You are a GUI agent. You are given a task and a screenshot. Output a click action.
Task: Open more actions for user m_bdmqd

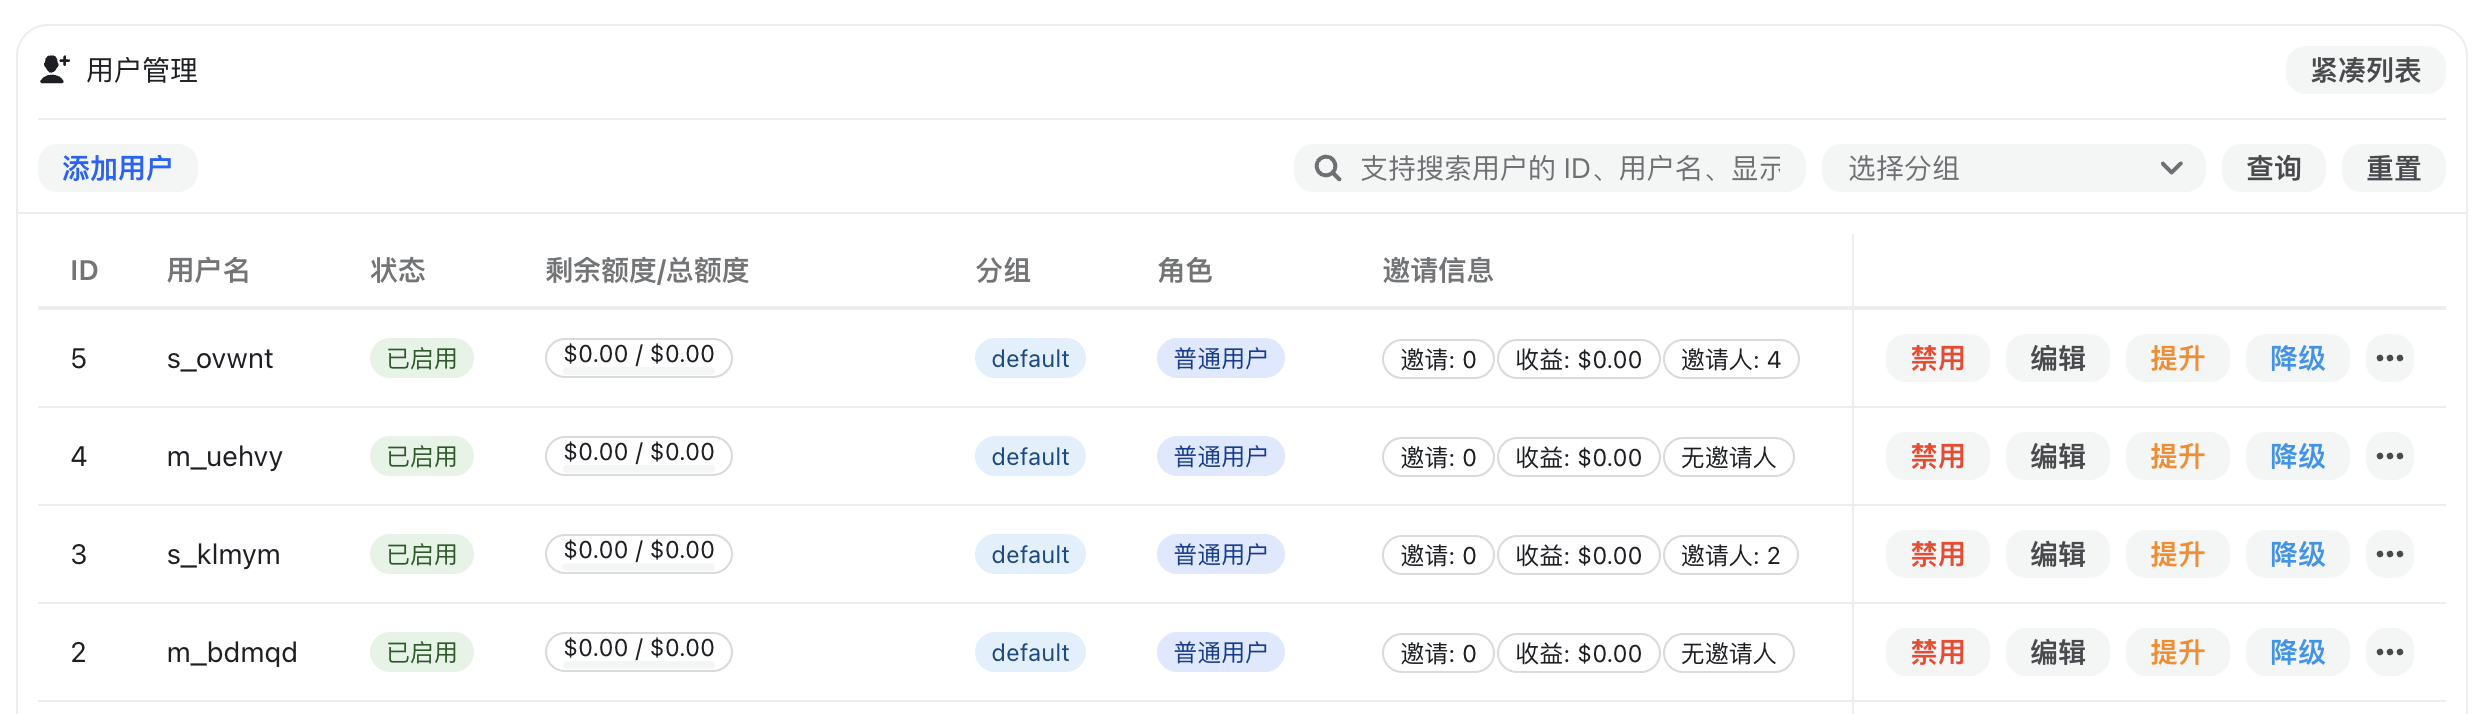[x=2389, y=652]
